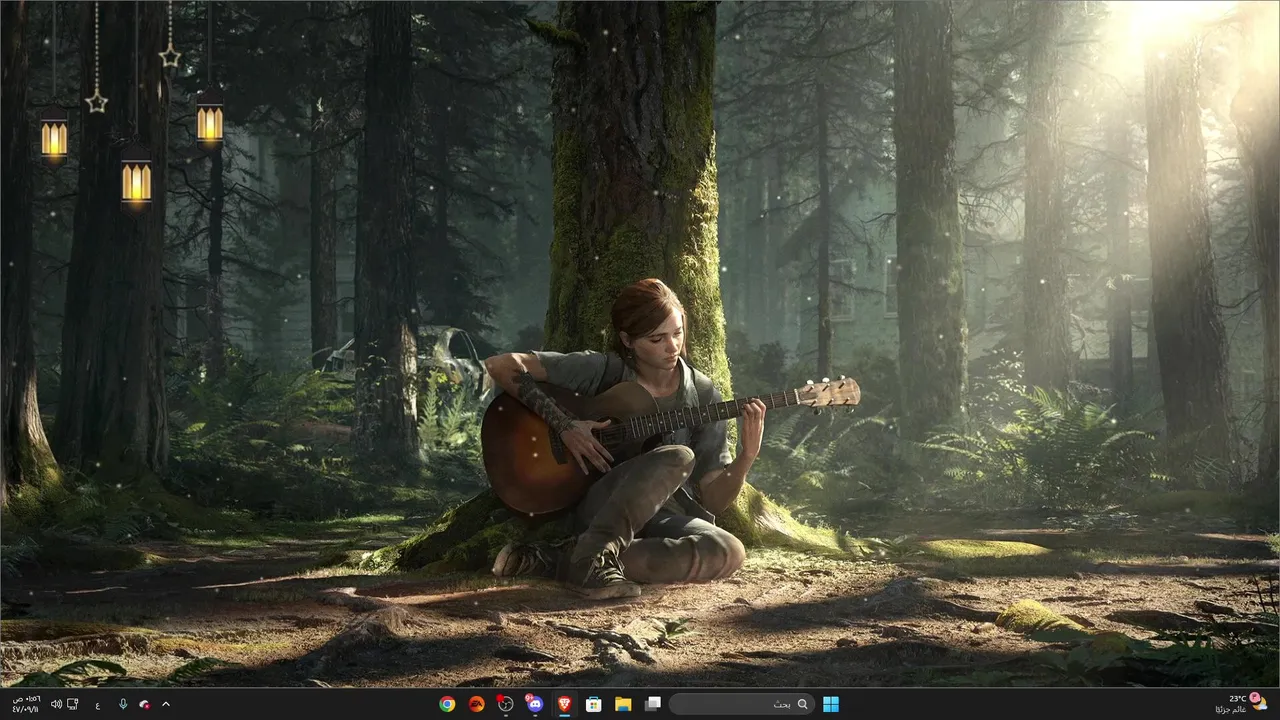Launch the EA app taskbar icon

476,704
